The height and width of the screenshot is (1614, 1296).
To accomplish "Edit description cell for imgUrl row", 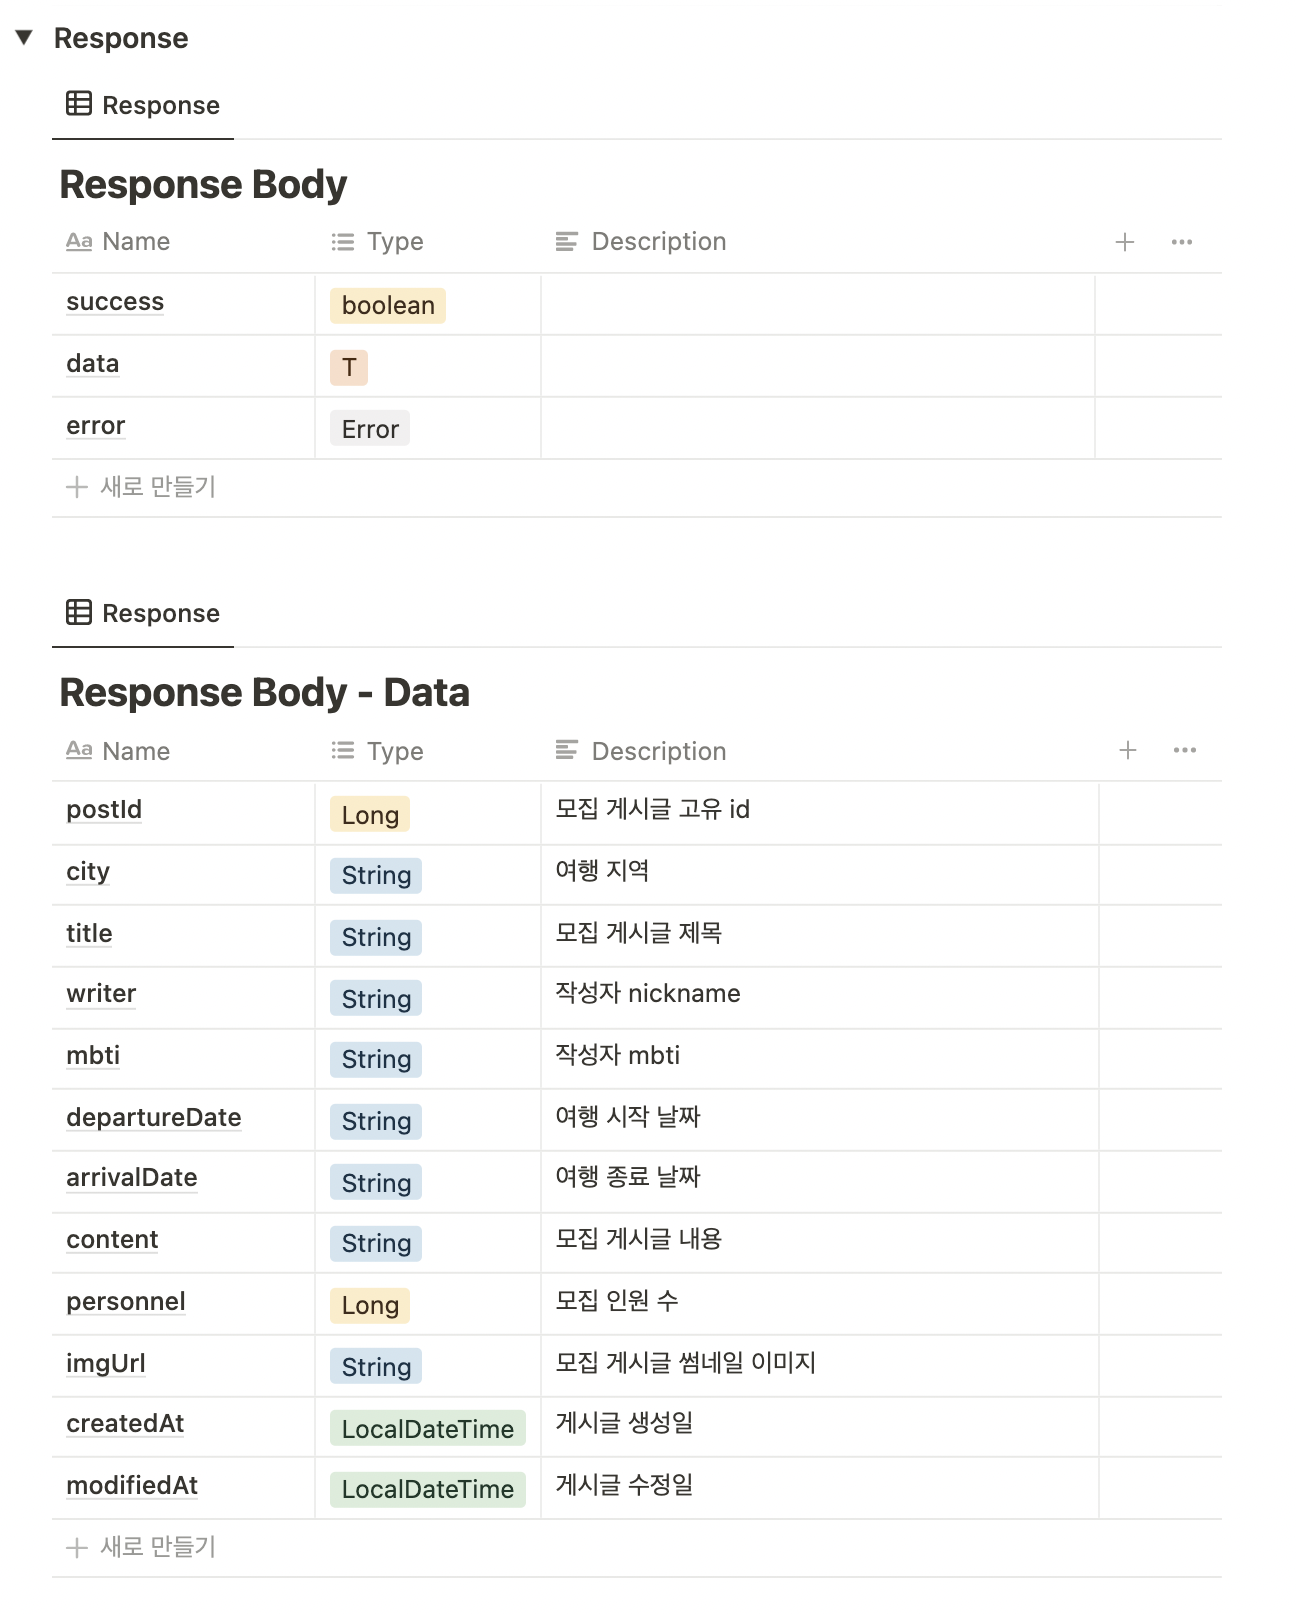I will click(819, 1366).
